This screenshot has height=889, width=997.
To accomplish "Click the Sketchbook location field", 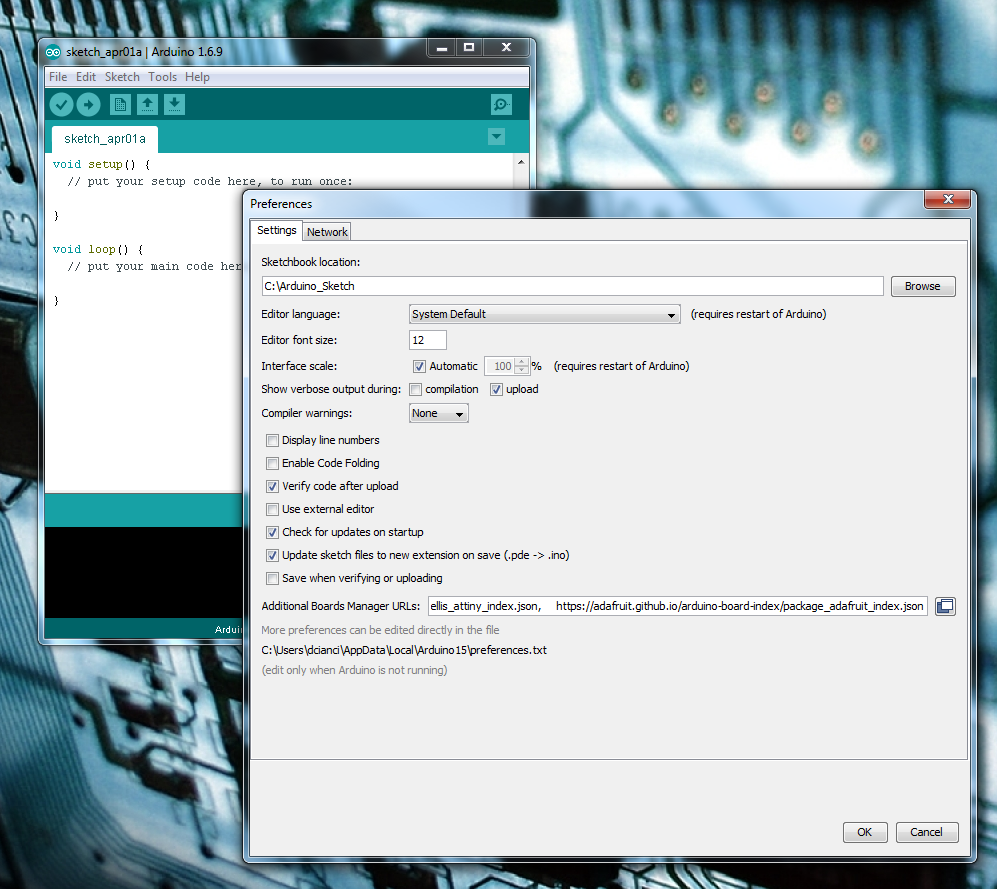I will (x=572, y=286).
